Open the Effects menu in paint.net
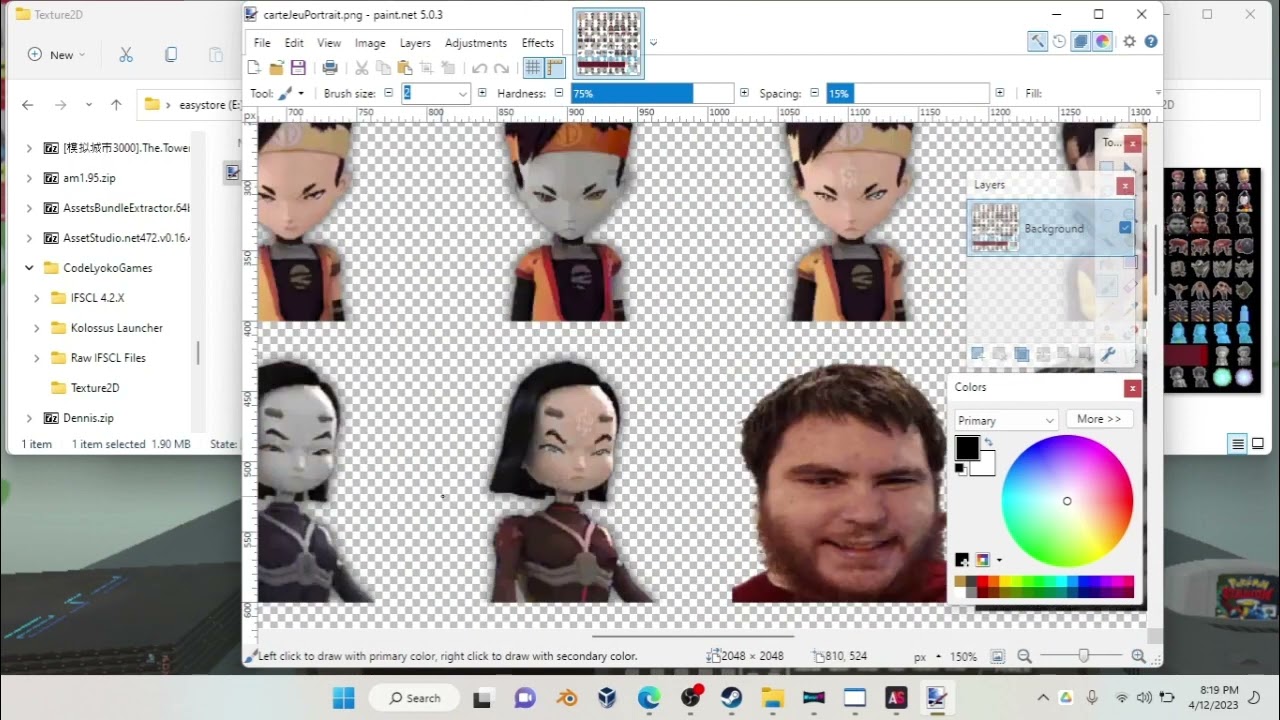Viewport: 1280px width, 720px height. 538,43
